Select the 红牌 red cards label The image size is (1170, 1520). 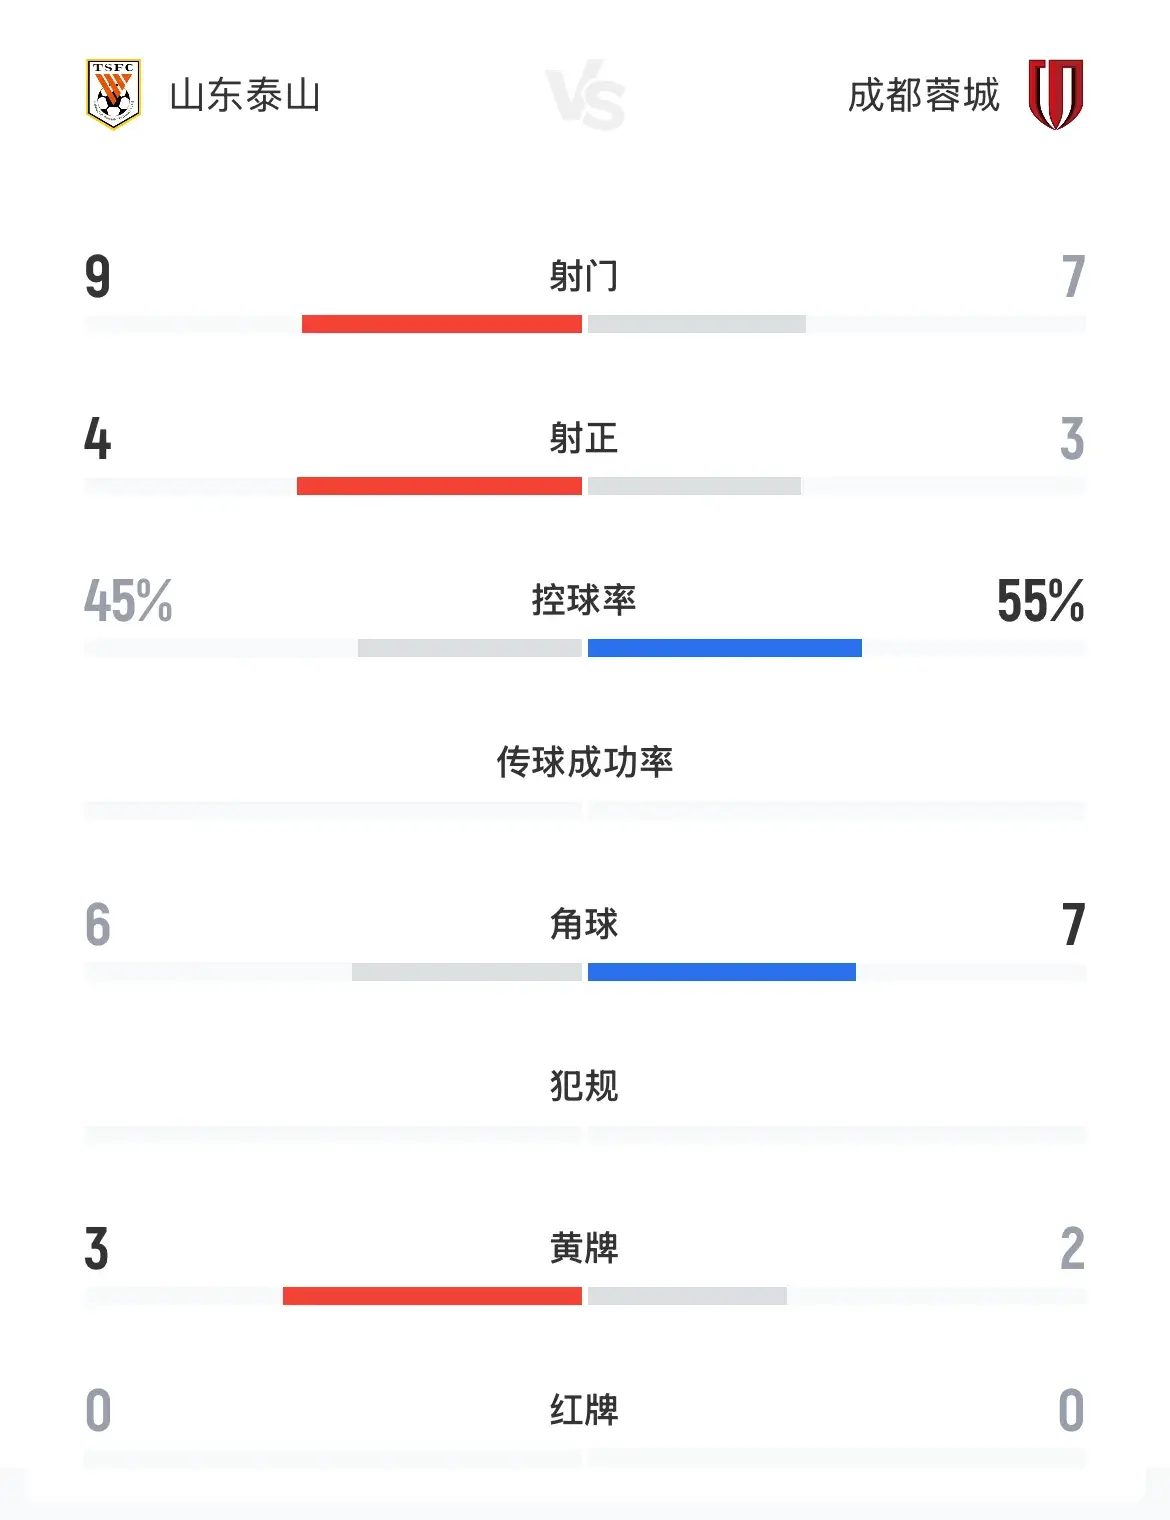pos(584,1410)
